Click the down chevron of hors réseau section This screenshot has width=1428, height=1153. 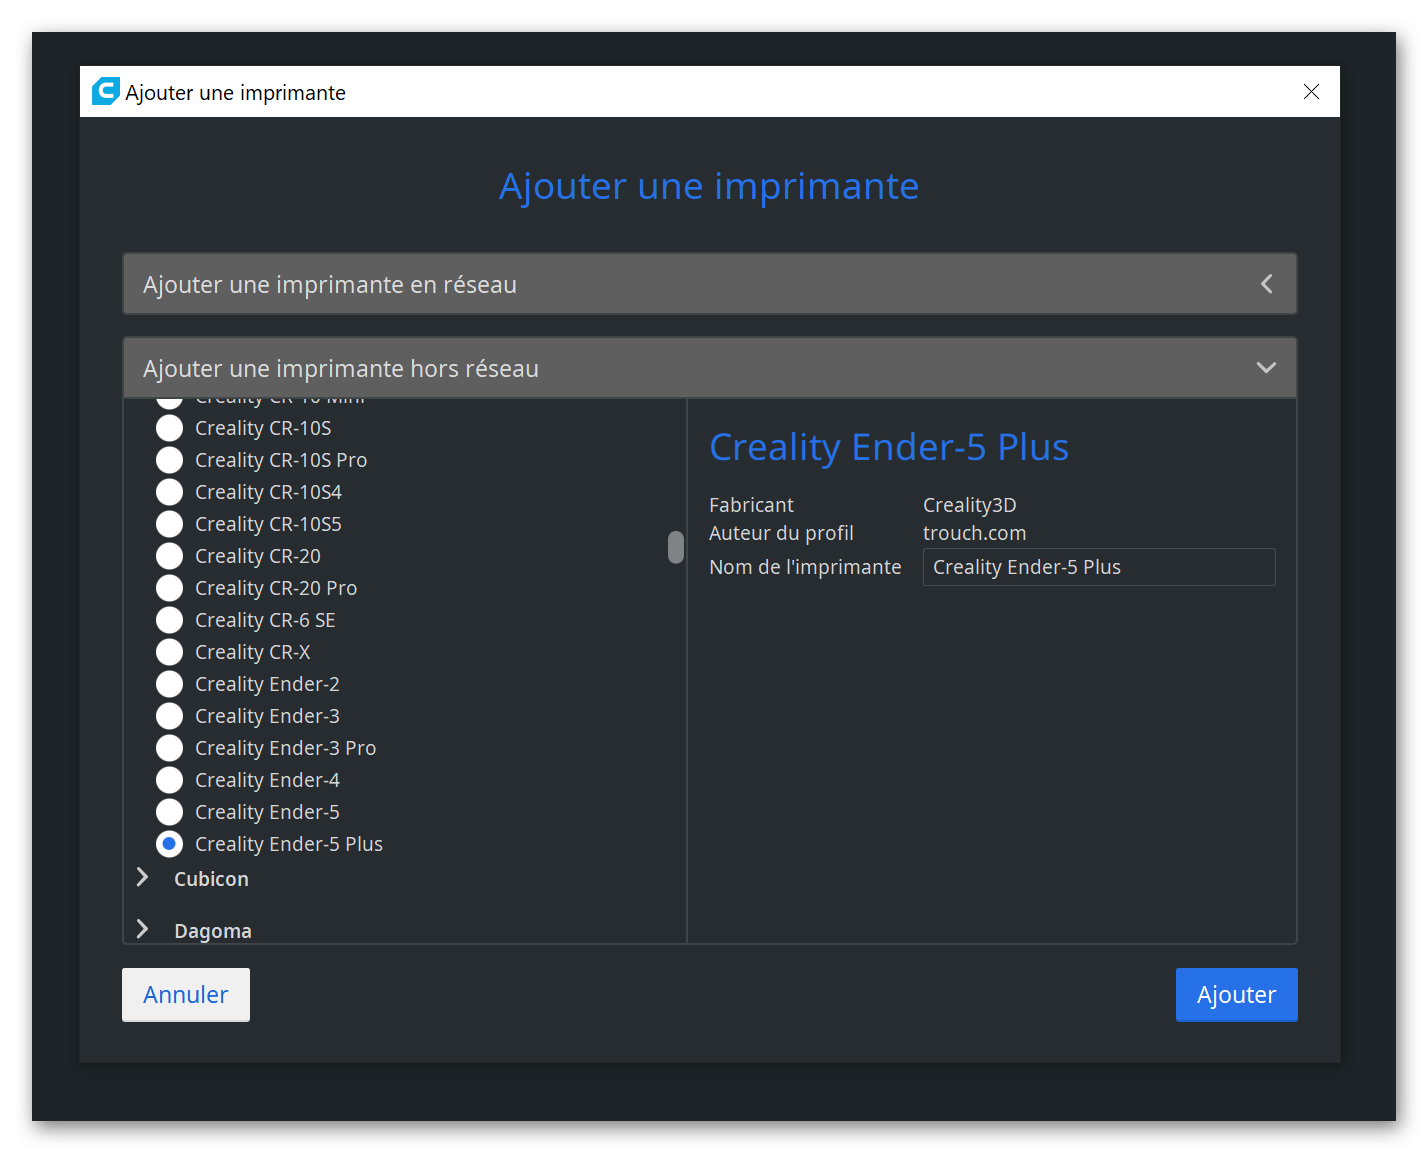(x=1266, y=368)
